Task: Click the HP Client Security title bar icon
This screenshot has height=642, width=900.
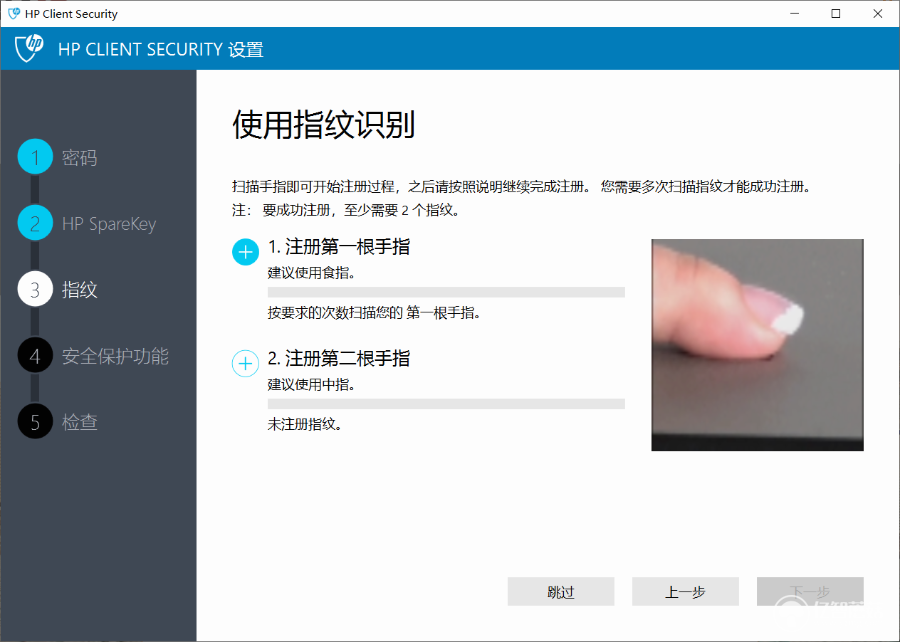Action: [14, 14]
